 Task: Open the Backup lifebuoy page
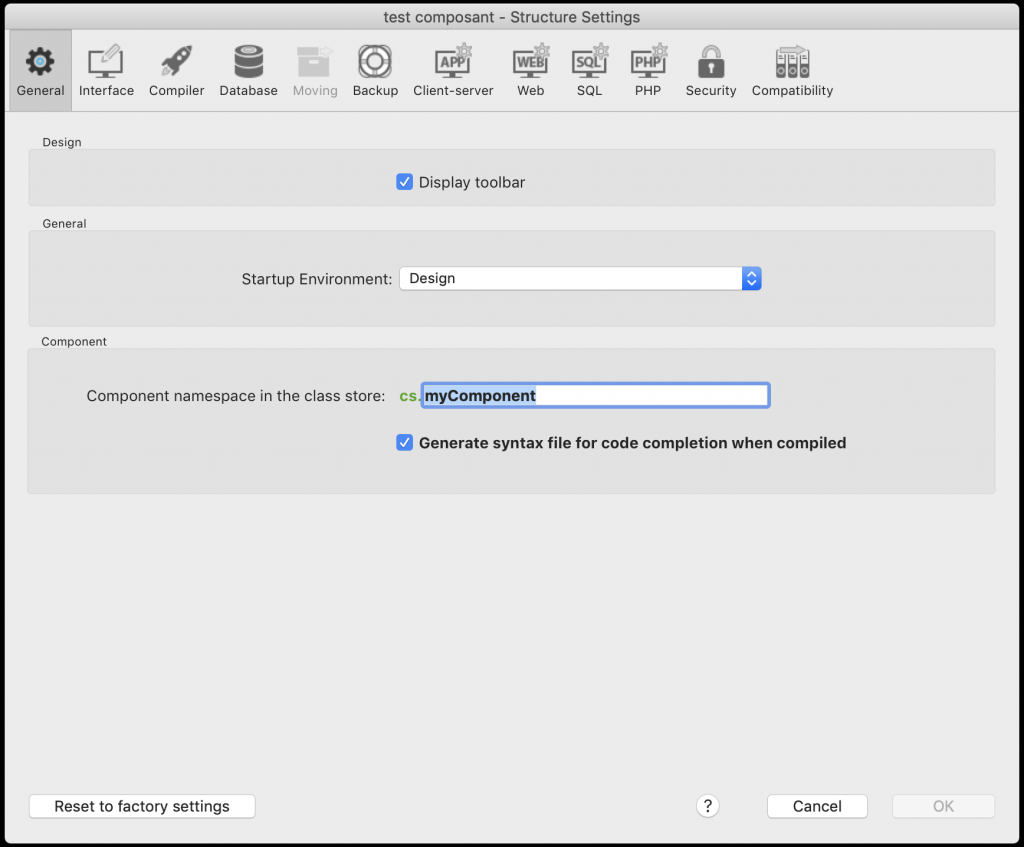point(375,71)
